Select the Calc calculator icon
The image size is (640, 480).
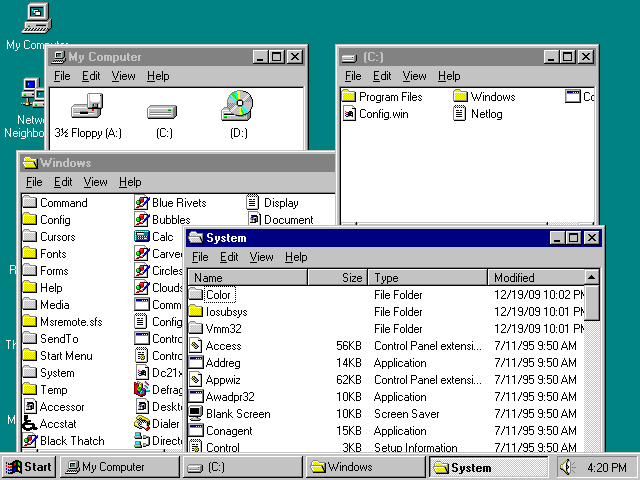tap(142, 236)
